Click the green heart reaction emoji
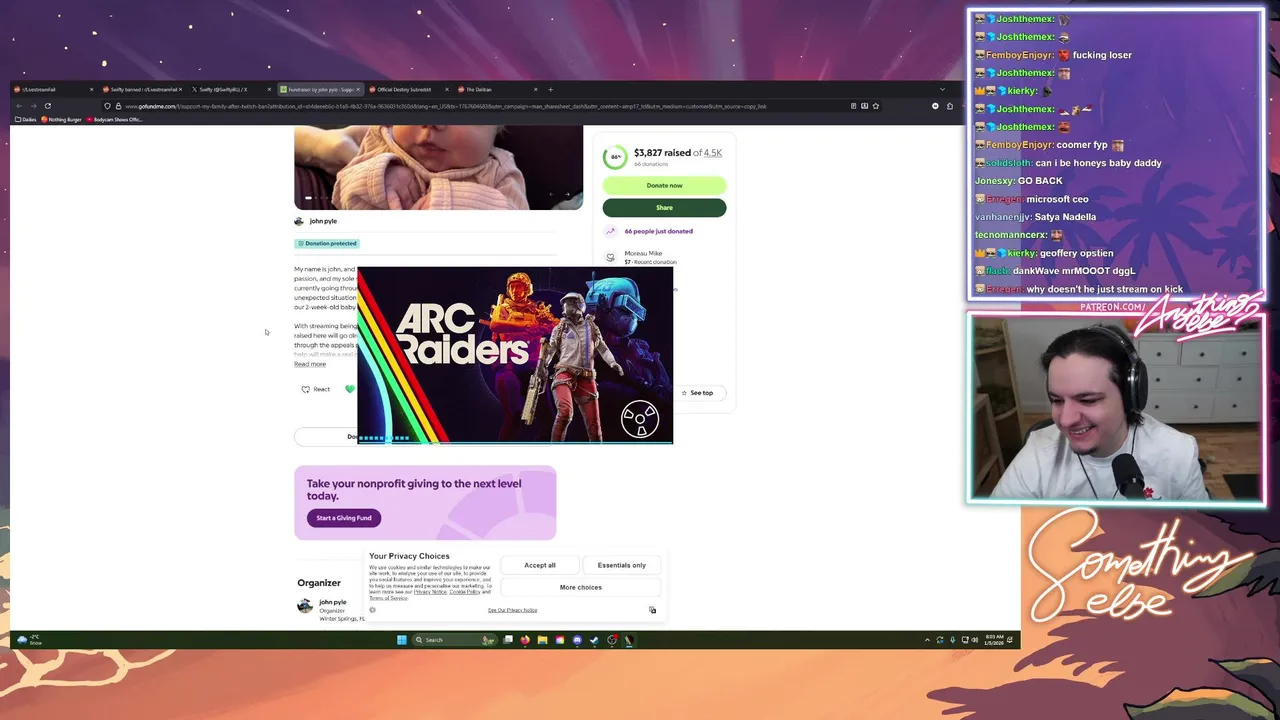Image resolution: width=1280 pixels, height=720 pixels. (x=349, y=389)
